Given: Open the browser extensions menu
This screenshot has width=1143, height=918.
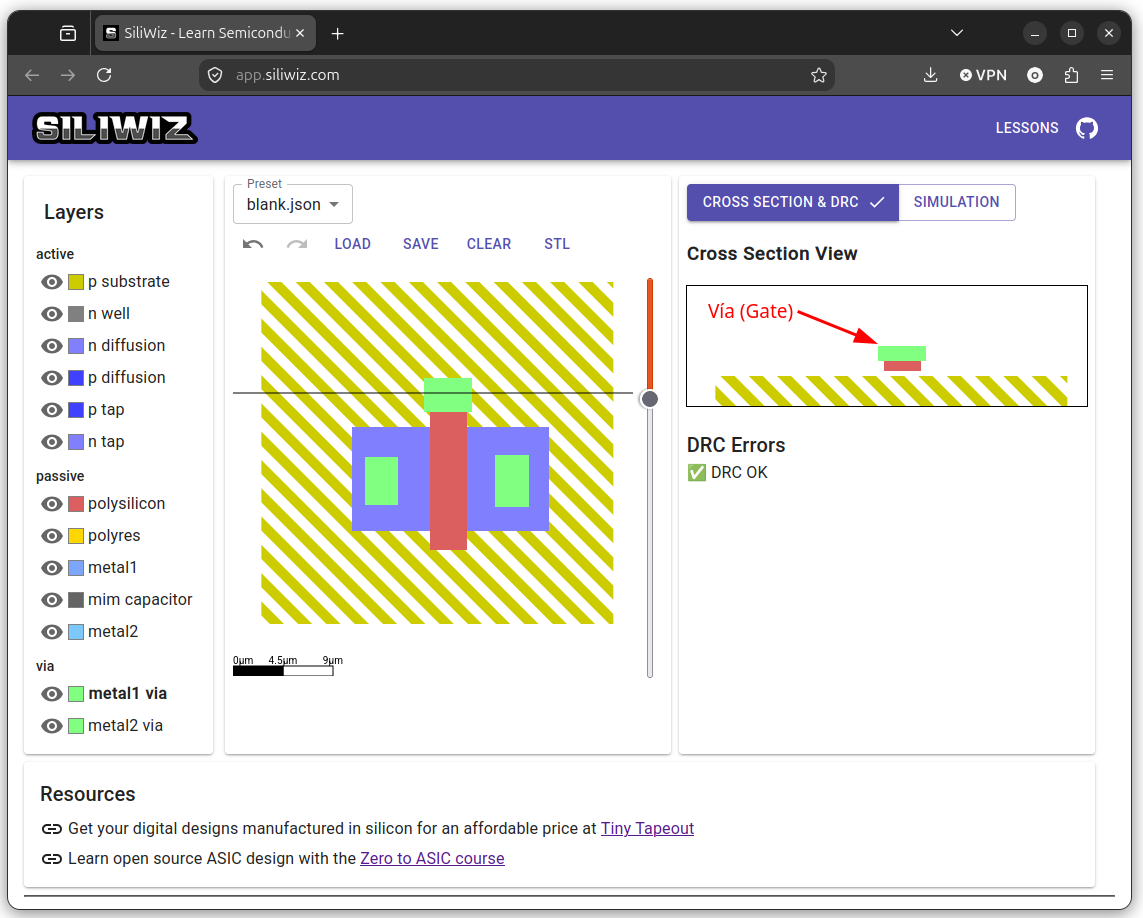Looking at the screenshot, I should pyautogui.click(x=1071, y=75).
